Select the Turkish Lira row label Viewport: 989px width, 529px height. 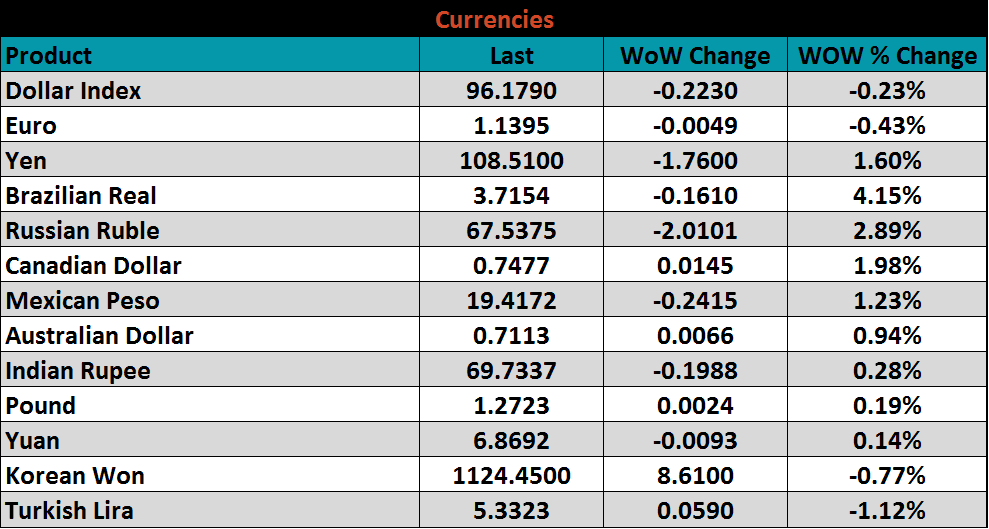point(70,511)
